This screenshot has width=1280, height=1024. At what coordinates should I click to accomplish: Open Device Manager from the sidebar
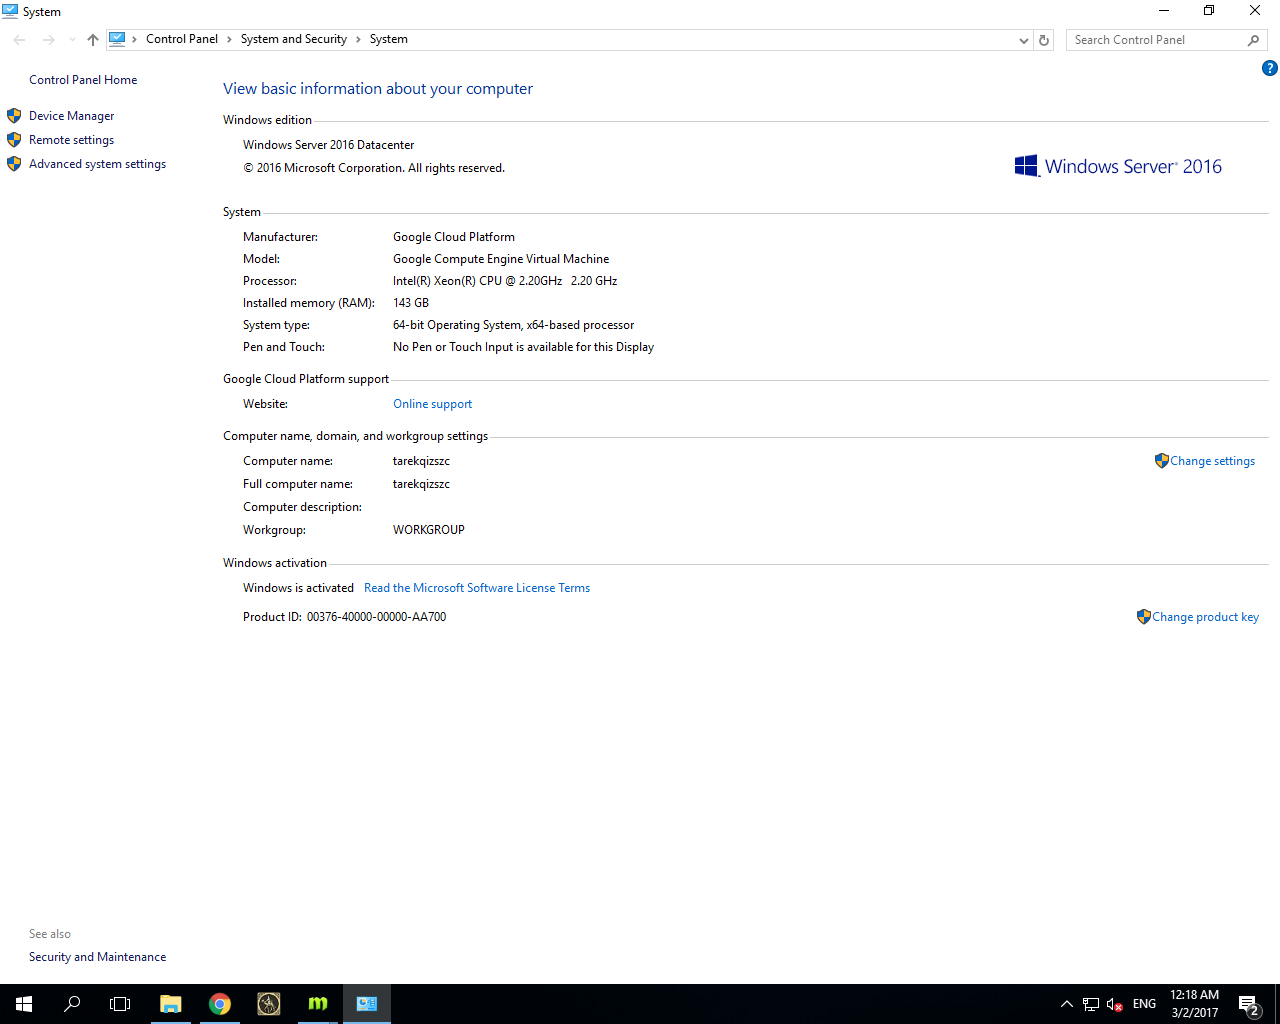click(71, 116)
